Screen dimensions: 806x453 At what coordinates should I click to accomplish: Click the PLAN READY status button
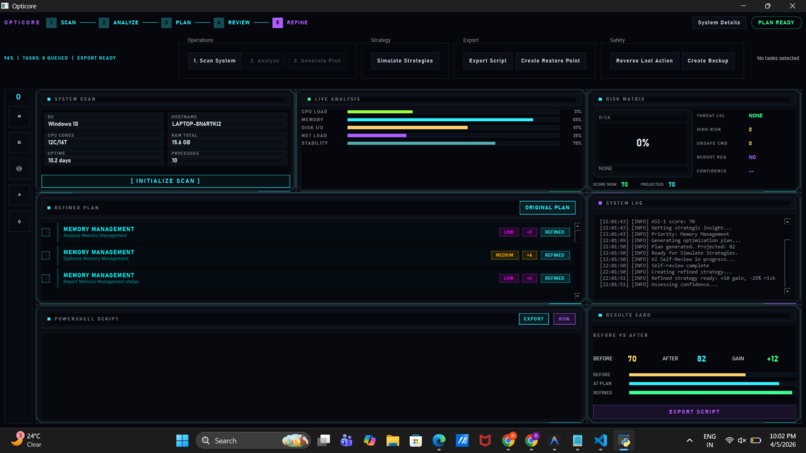pyautogui.click(x=776, y=23)
